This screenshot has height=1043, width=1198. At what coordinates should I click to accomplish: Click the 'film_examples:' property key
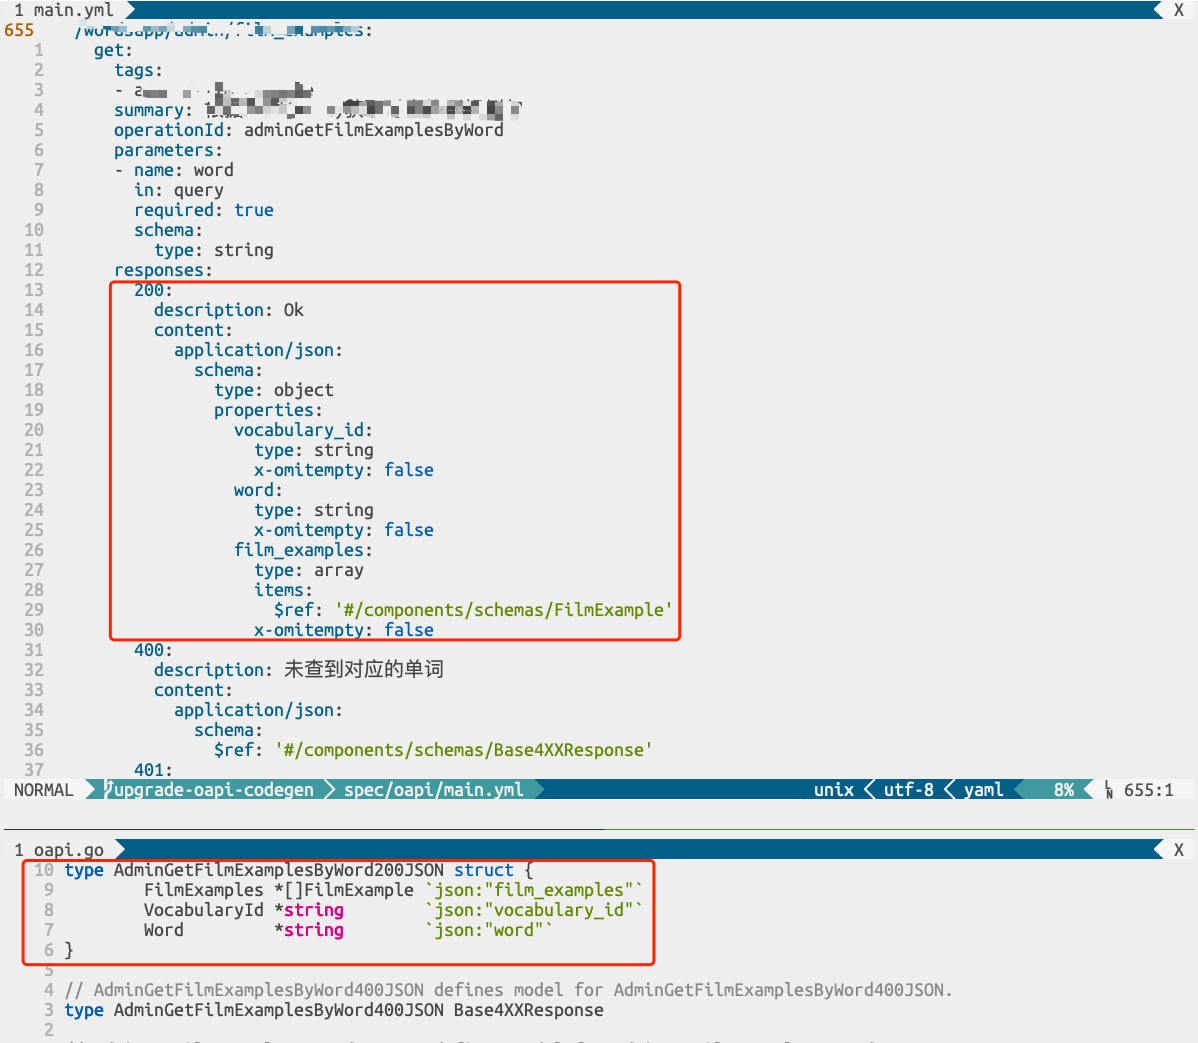[303, 550]
